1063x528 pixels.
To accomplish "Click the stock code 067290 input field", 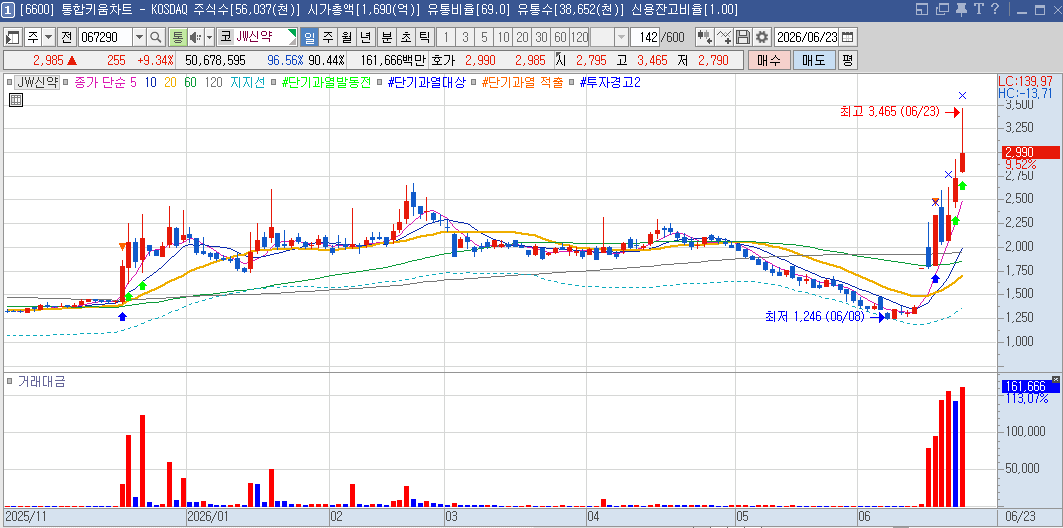I will [105, 37].
